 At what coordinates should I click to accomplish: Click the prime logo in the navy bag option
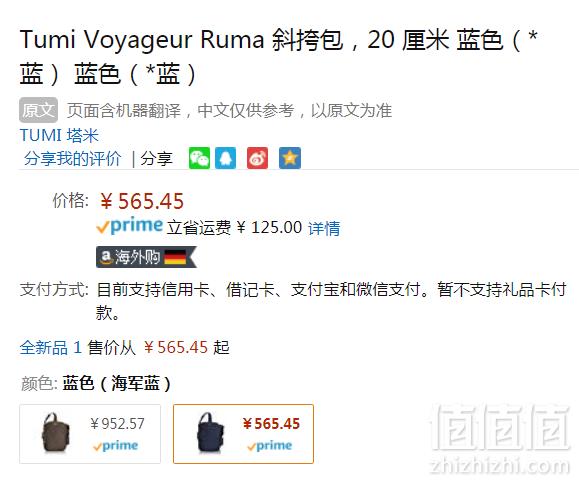pyautogui.click(x=270, y=446)
